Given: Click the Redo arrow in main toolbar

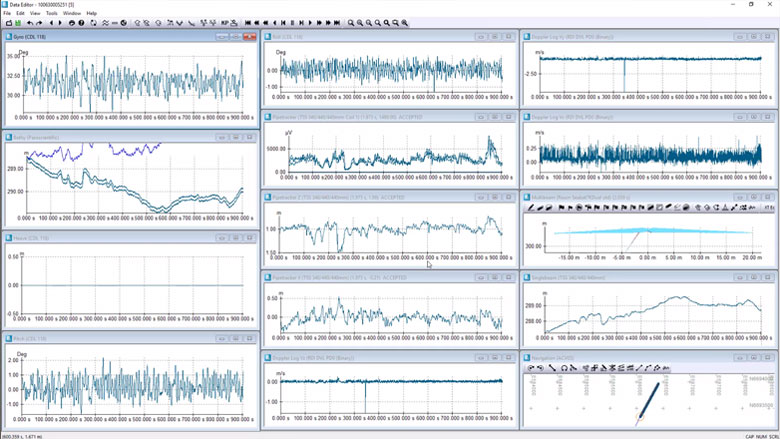Looking at the screenshot, I should point(39,22).
